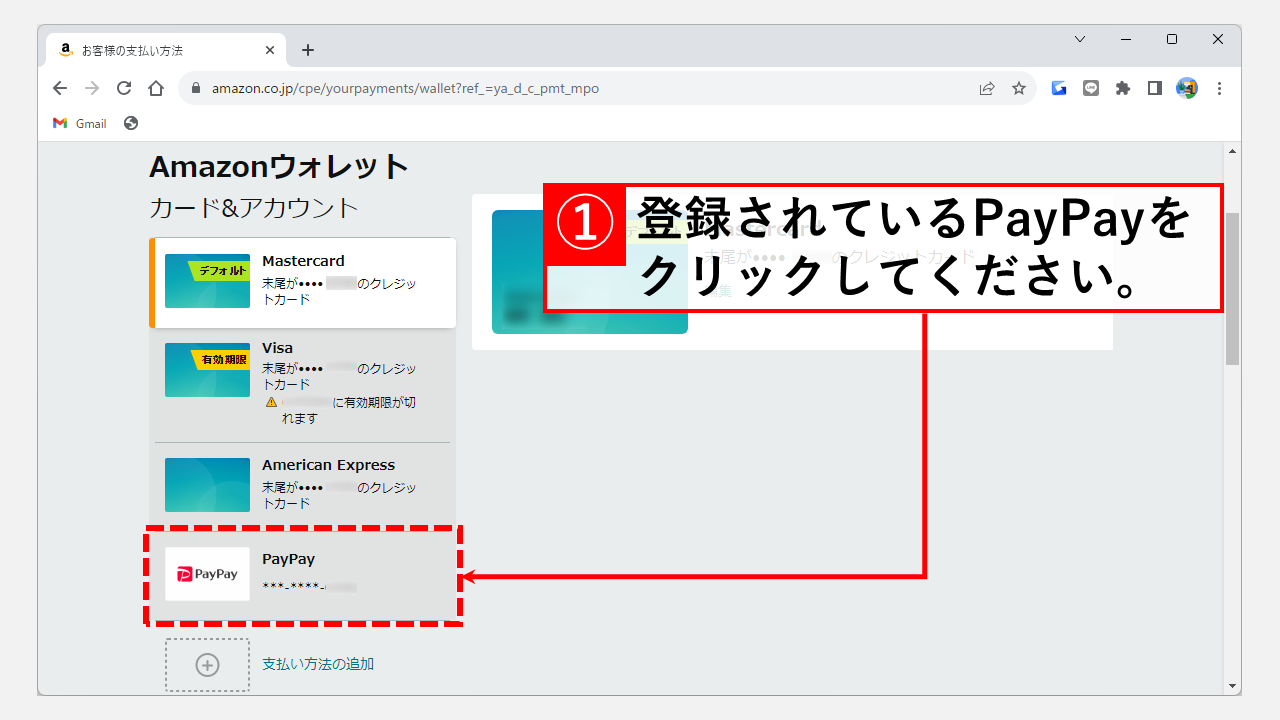Screen dimensions: 1280x720
Task: Reload the page with the refresh icon
Action: (124, 88)
